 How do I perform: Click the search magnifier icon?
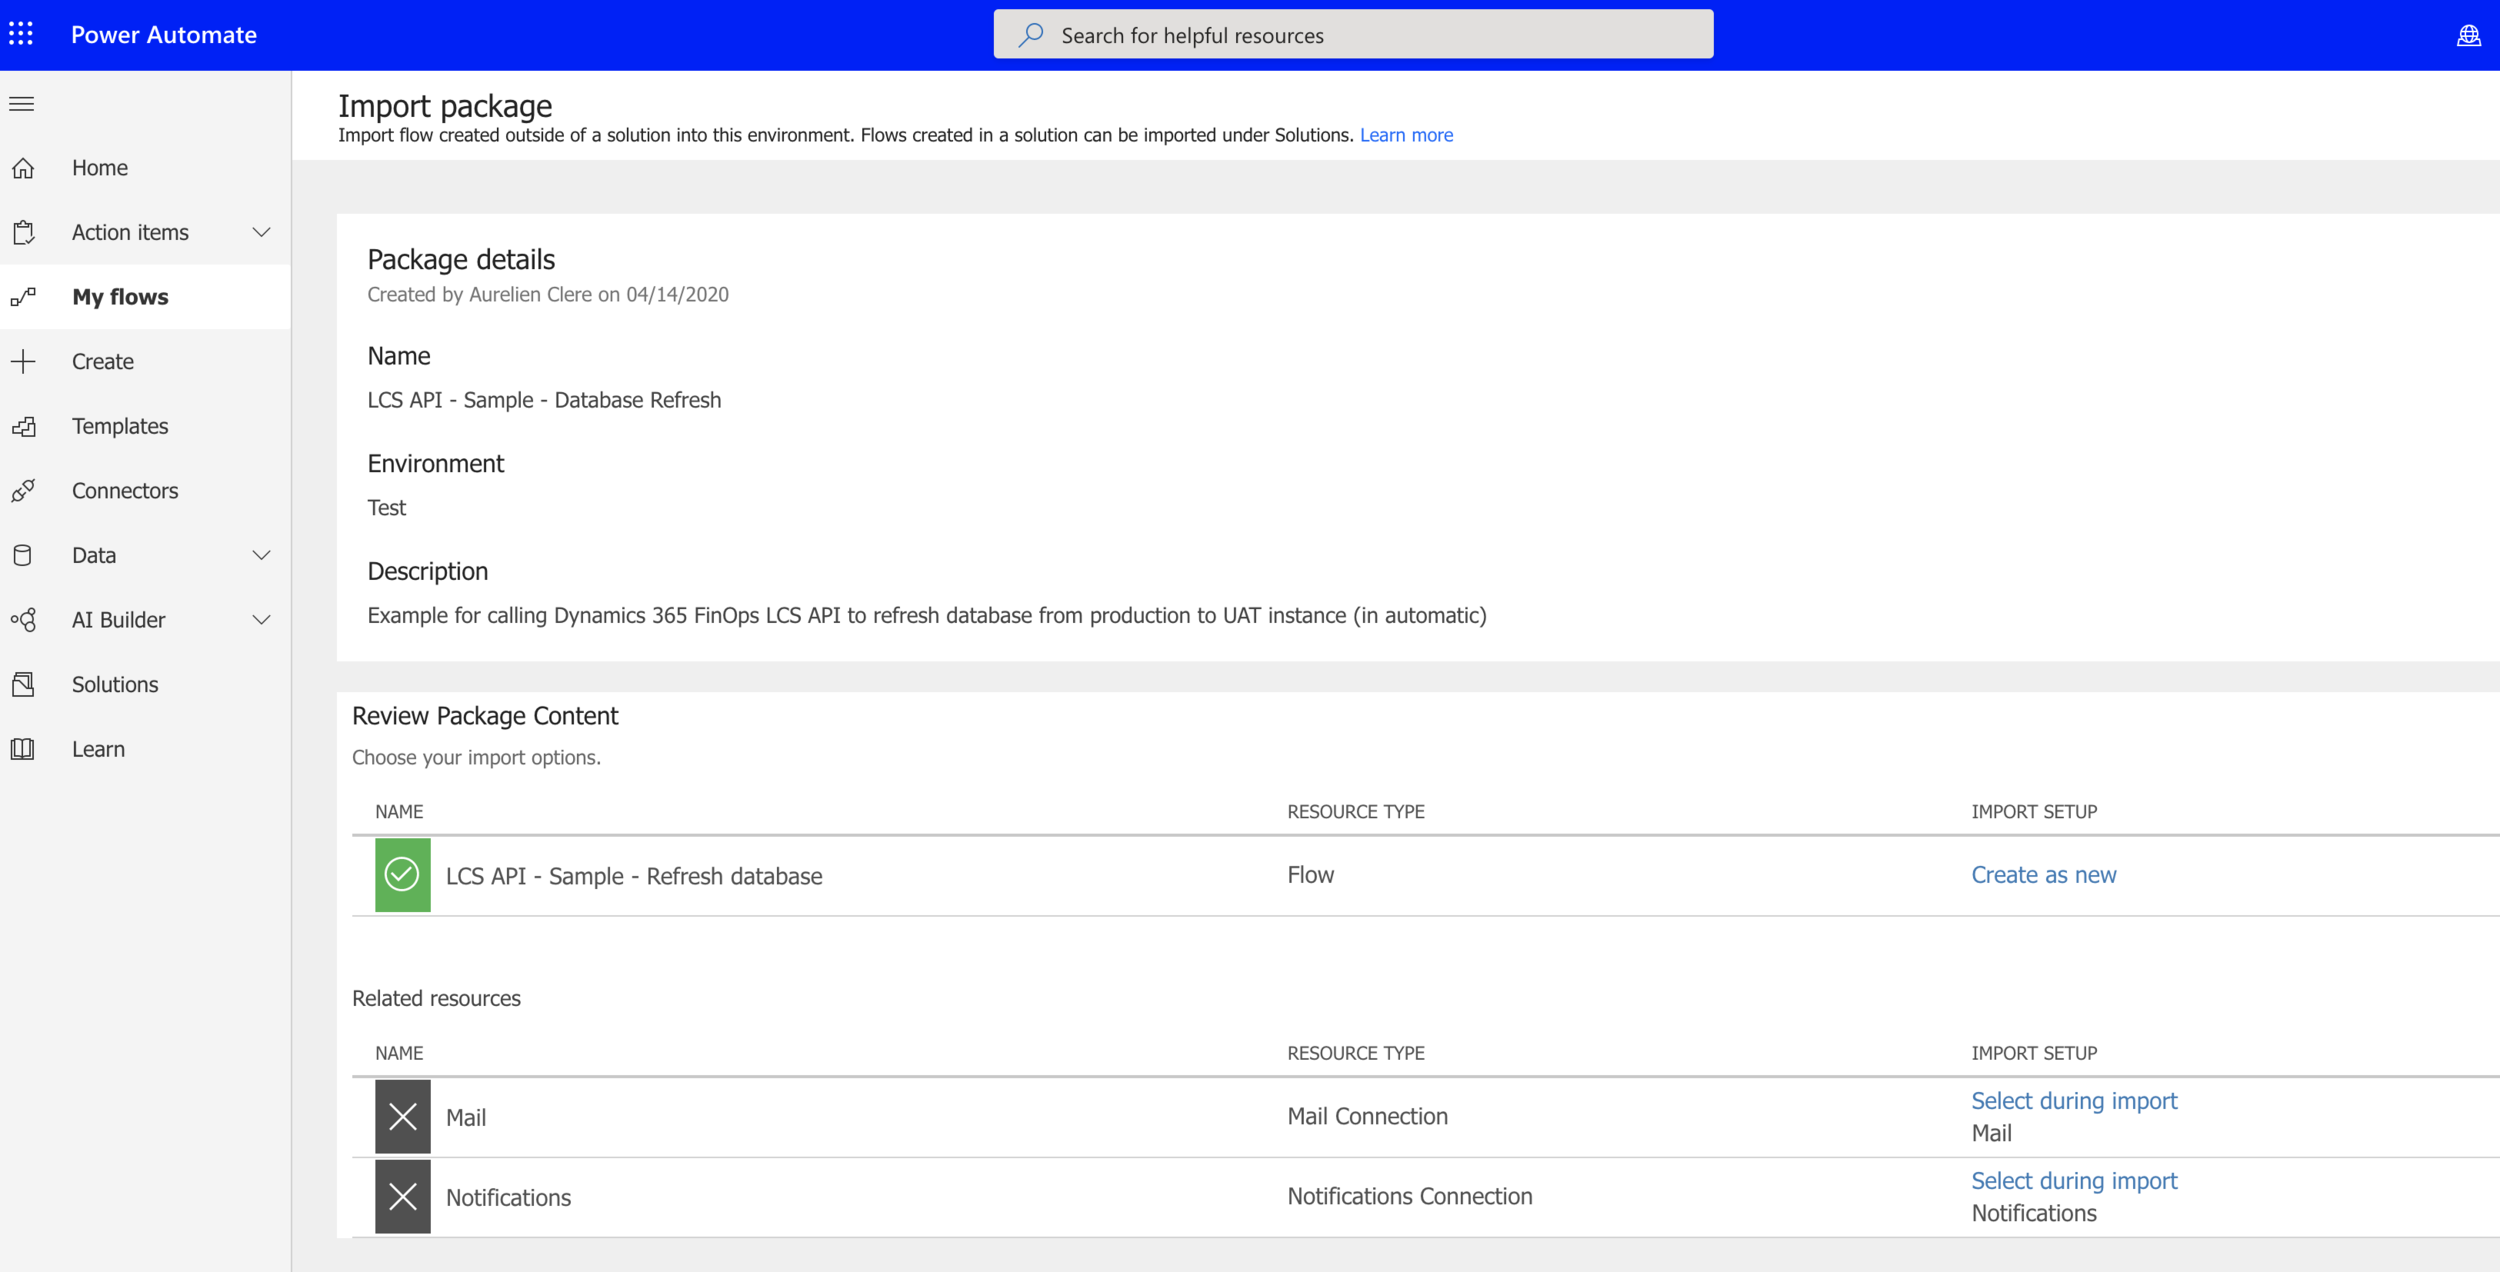point(1031,35)
